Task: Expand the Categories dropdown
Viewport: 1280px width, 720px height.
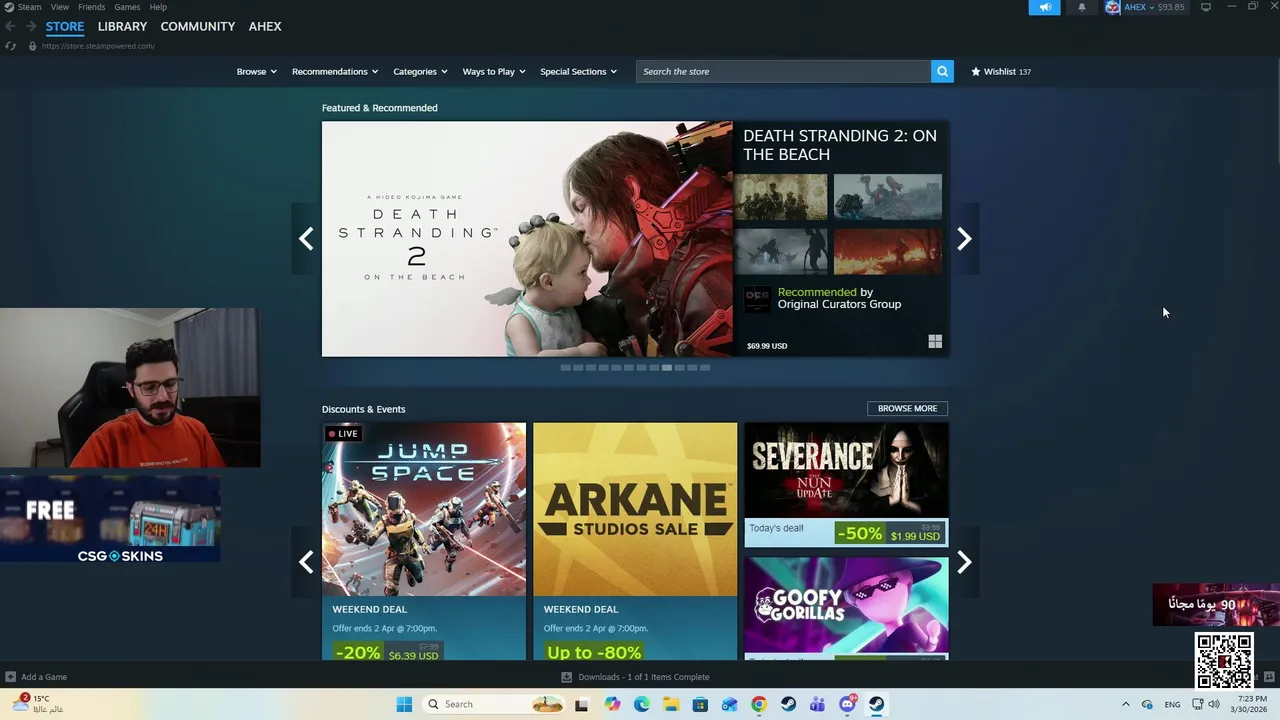Action: point(421,71)
